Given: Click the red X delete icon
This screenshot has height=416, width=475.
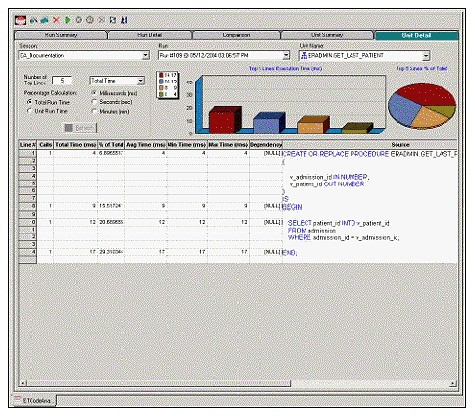Looking at the screenshot, I should click(x=56, y=20).
